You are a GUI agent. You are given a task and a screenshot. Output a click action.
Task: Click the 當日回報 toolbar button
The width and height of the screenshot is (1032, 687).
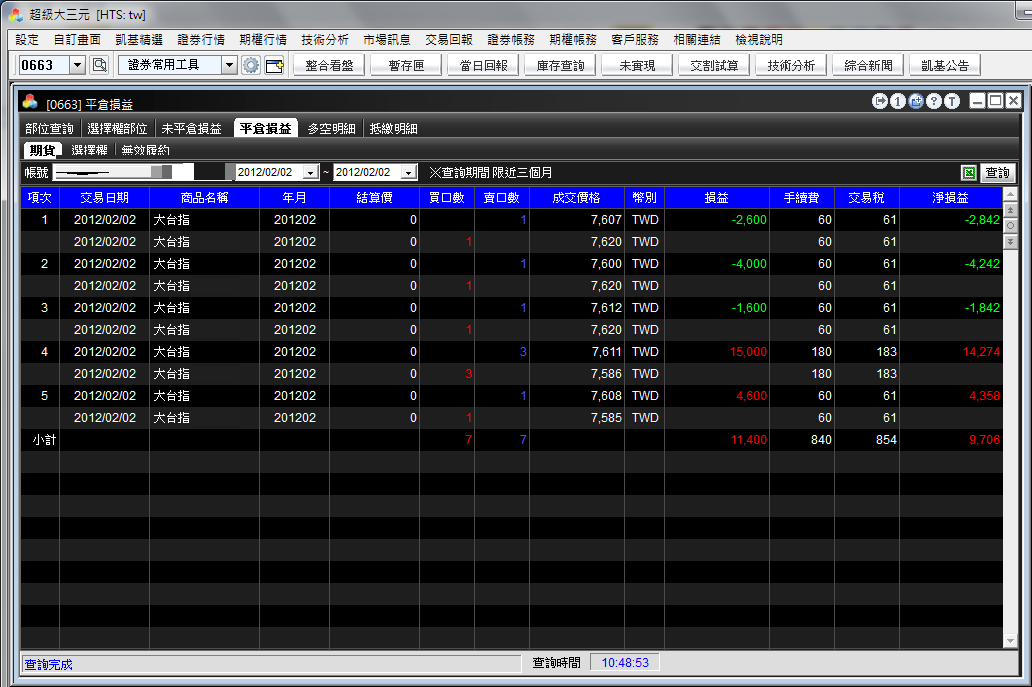pyautogui.click(x=483, y=65)
